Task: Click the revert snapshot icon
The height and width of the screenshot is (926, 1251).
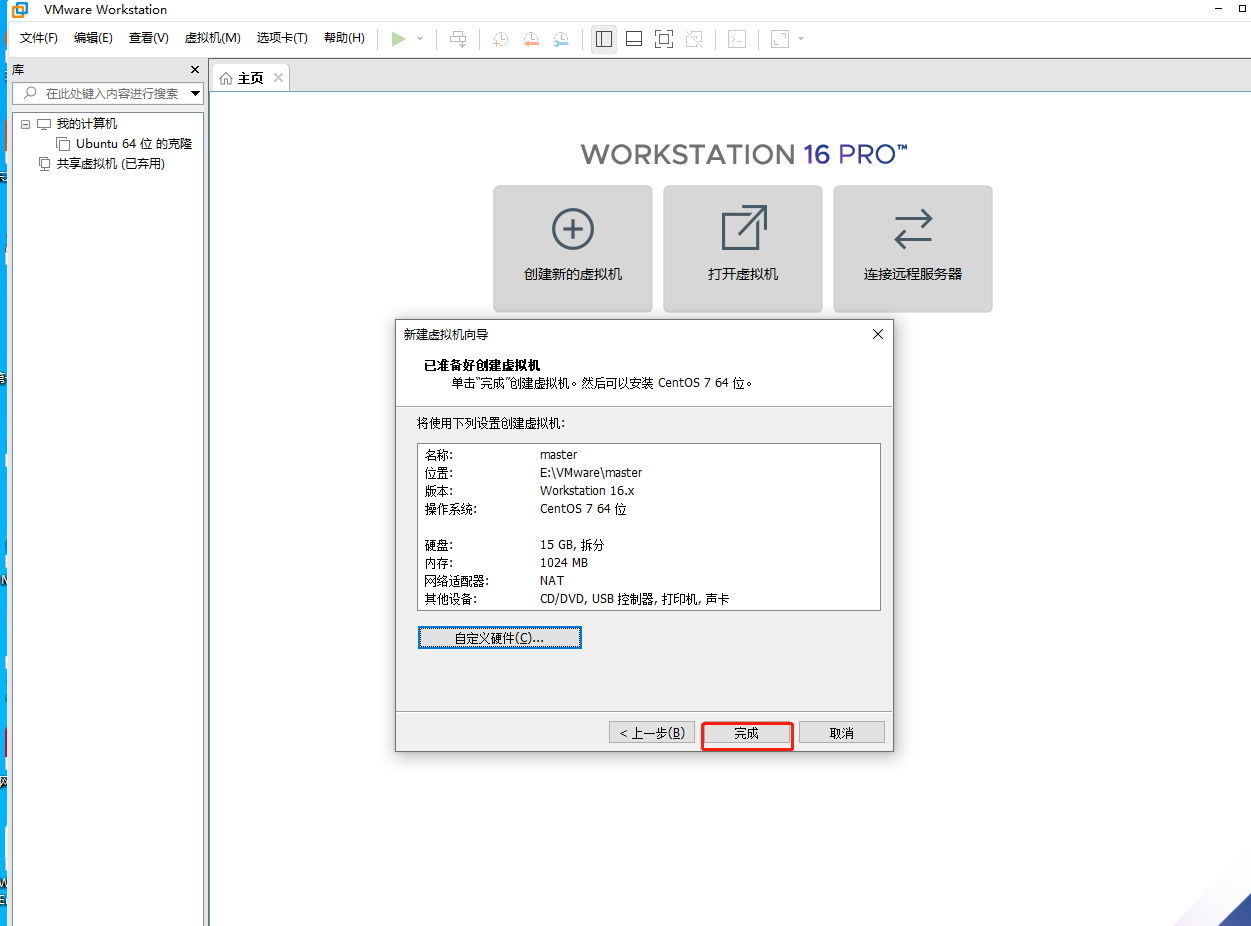Action: pyautogui.click(x=531, y=39)
